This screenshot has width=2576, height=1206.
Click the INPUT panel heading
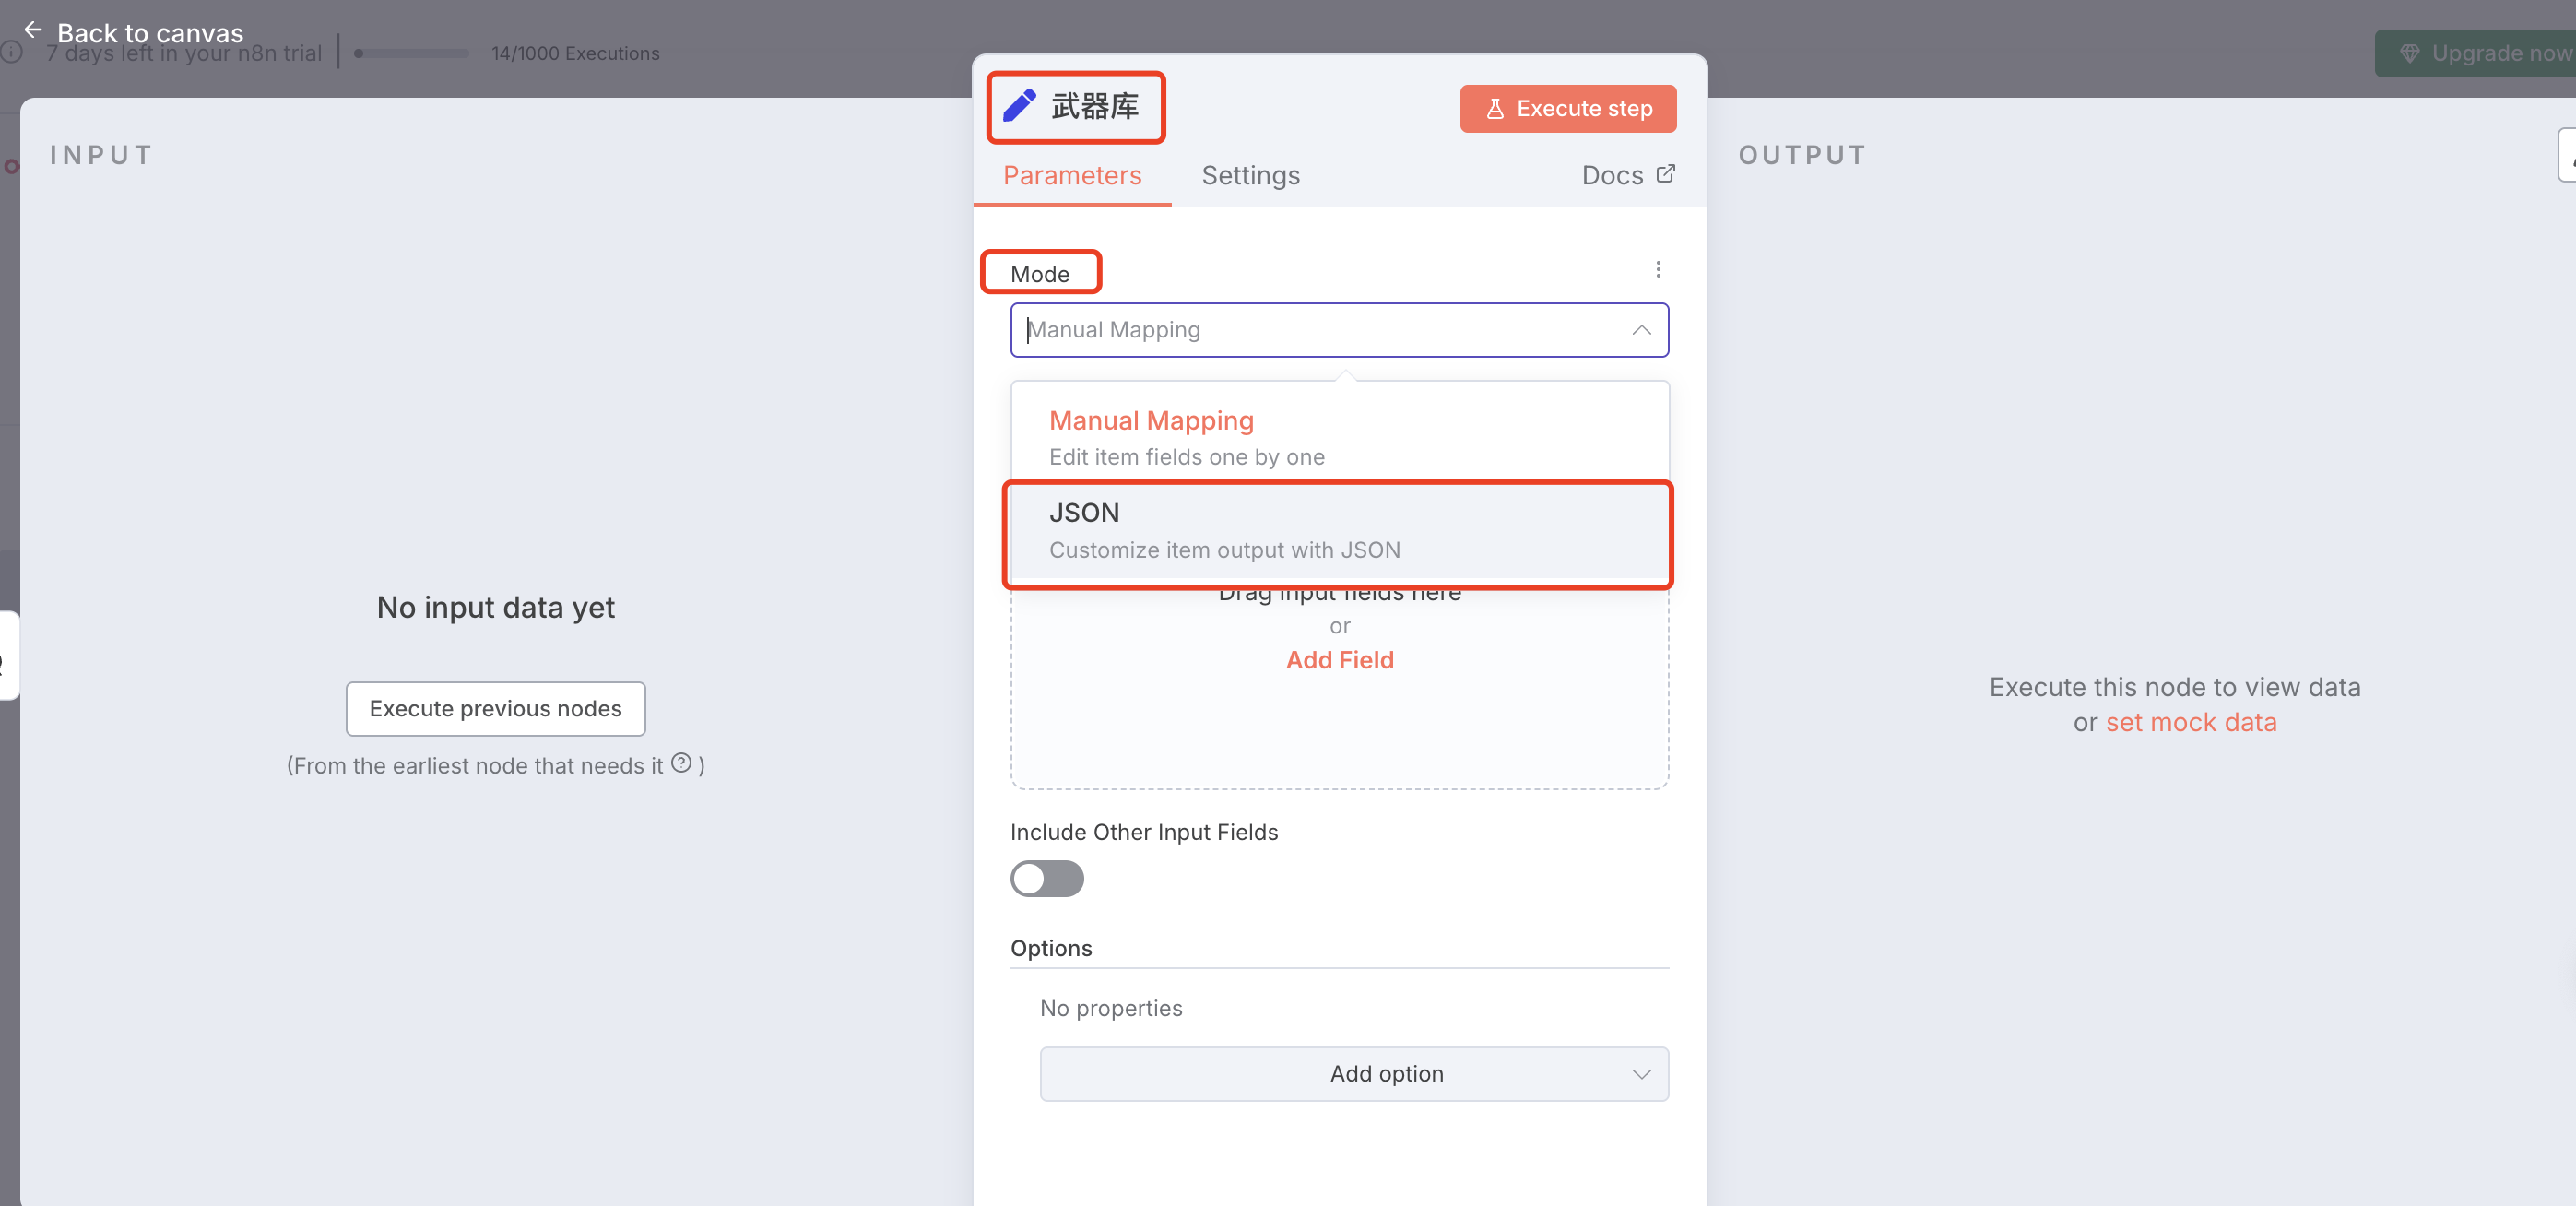(x=101, y=155)
